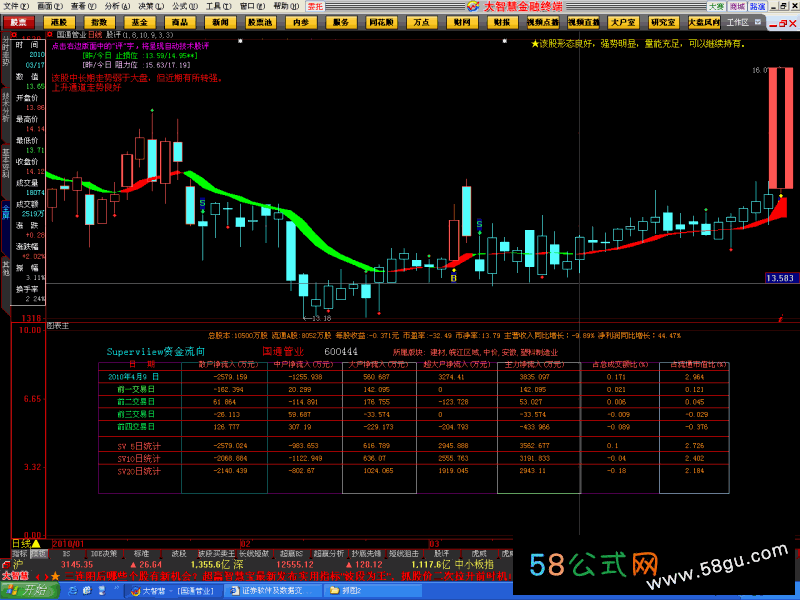Screen dimensions: 800x600
Task: Click the 商城 button in title bar
Action: coord(736,7)
